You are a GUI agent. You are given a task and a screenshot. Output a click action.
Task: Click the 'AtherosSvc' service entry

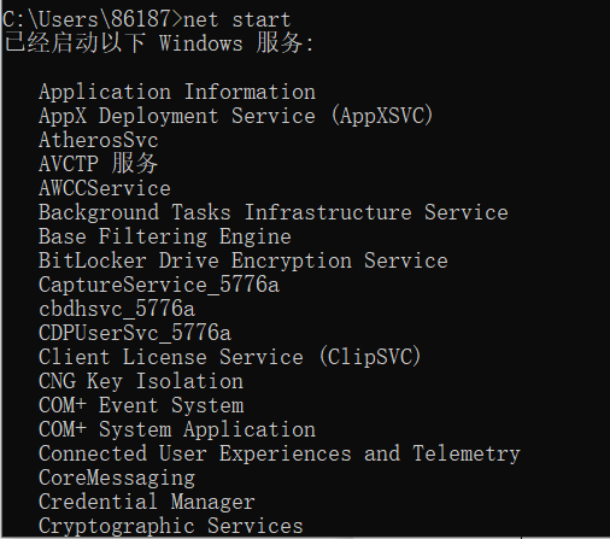(98, 140)
